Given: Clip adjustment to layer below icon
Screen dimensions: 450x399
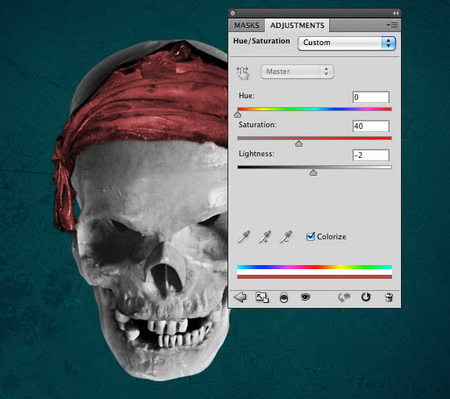Looking at the screenshot, I should click(284, 297).
